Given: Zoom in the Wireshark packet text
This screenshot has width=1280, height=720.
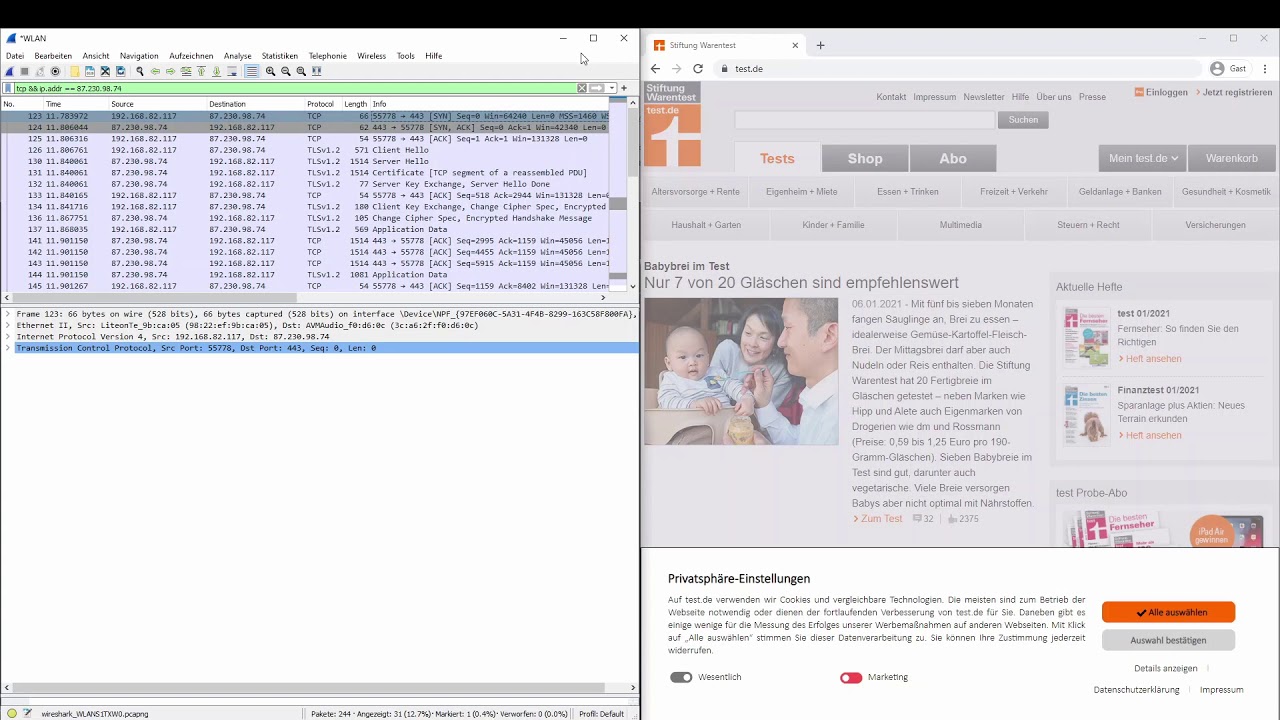Looking at the screenshot, I should tap(270, 71).
